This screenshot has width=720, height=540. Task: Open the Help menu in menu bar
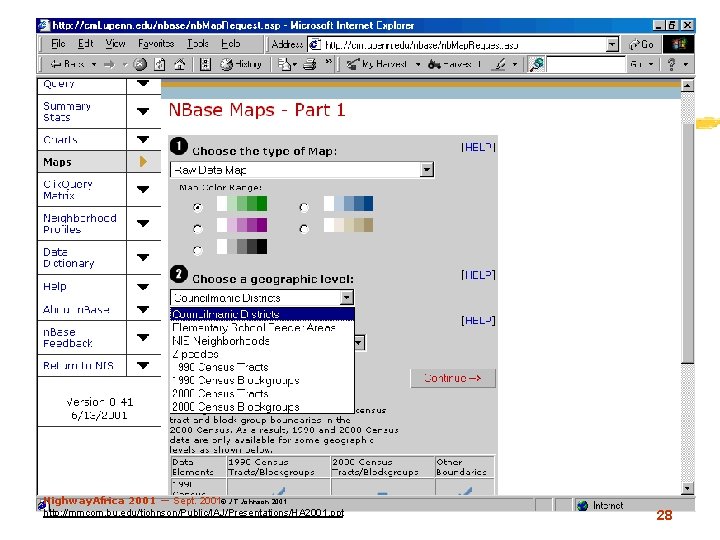pyautogui.click(x=231, y=44)
